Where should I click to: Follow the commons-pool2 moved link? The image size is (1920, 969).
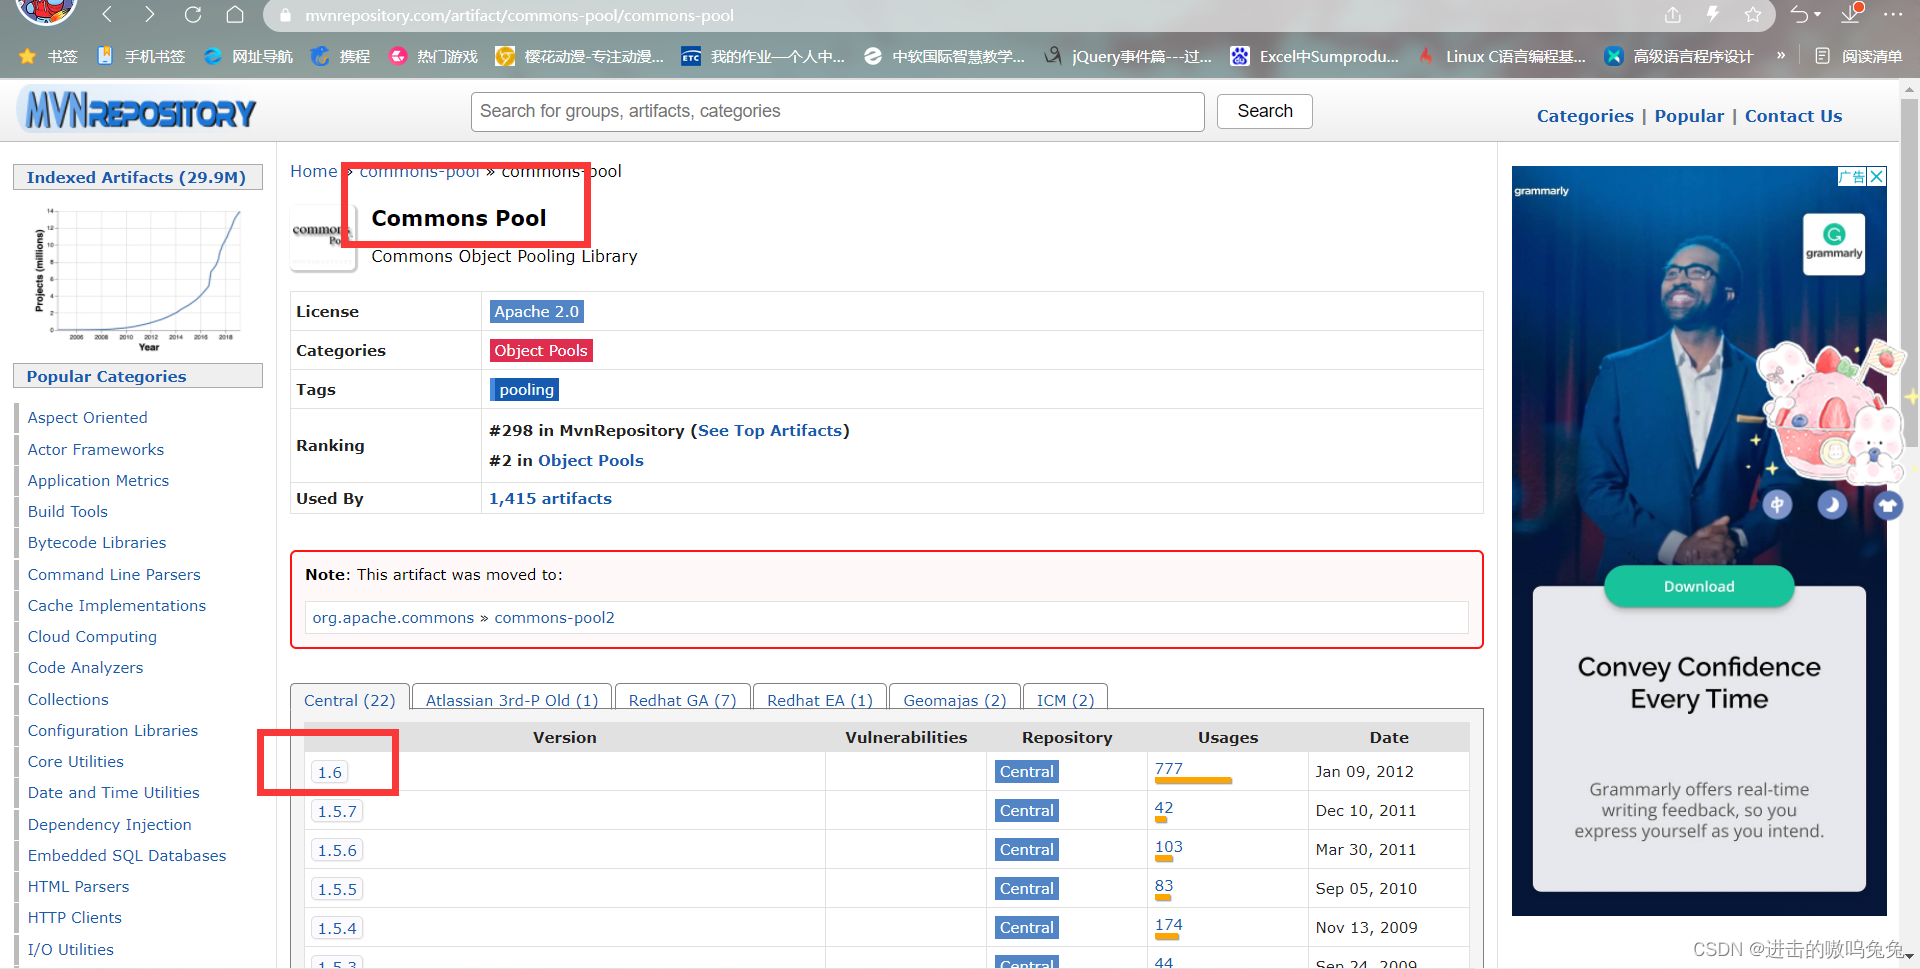(x=554, y=617)
